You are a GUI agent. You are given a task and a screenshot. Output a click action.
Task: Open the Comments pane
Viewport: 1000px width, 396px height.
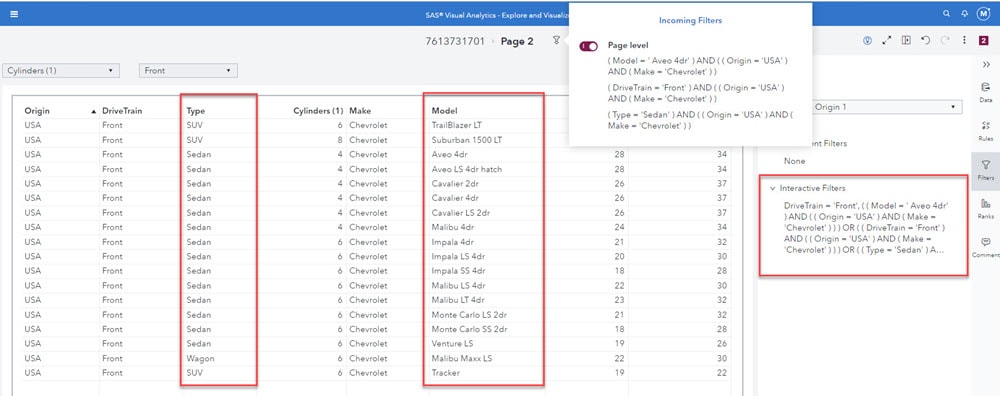click(986, 247)
